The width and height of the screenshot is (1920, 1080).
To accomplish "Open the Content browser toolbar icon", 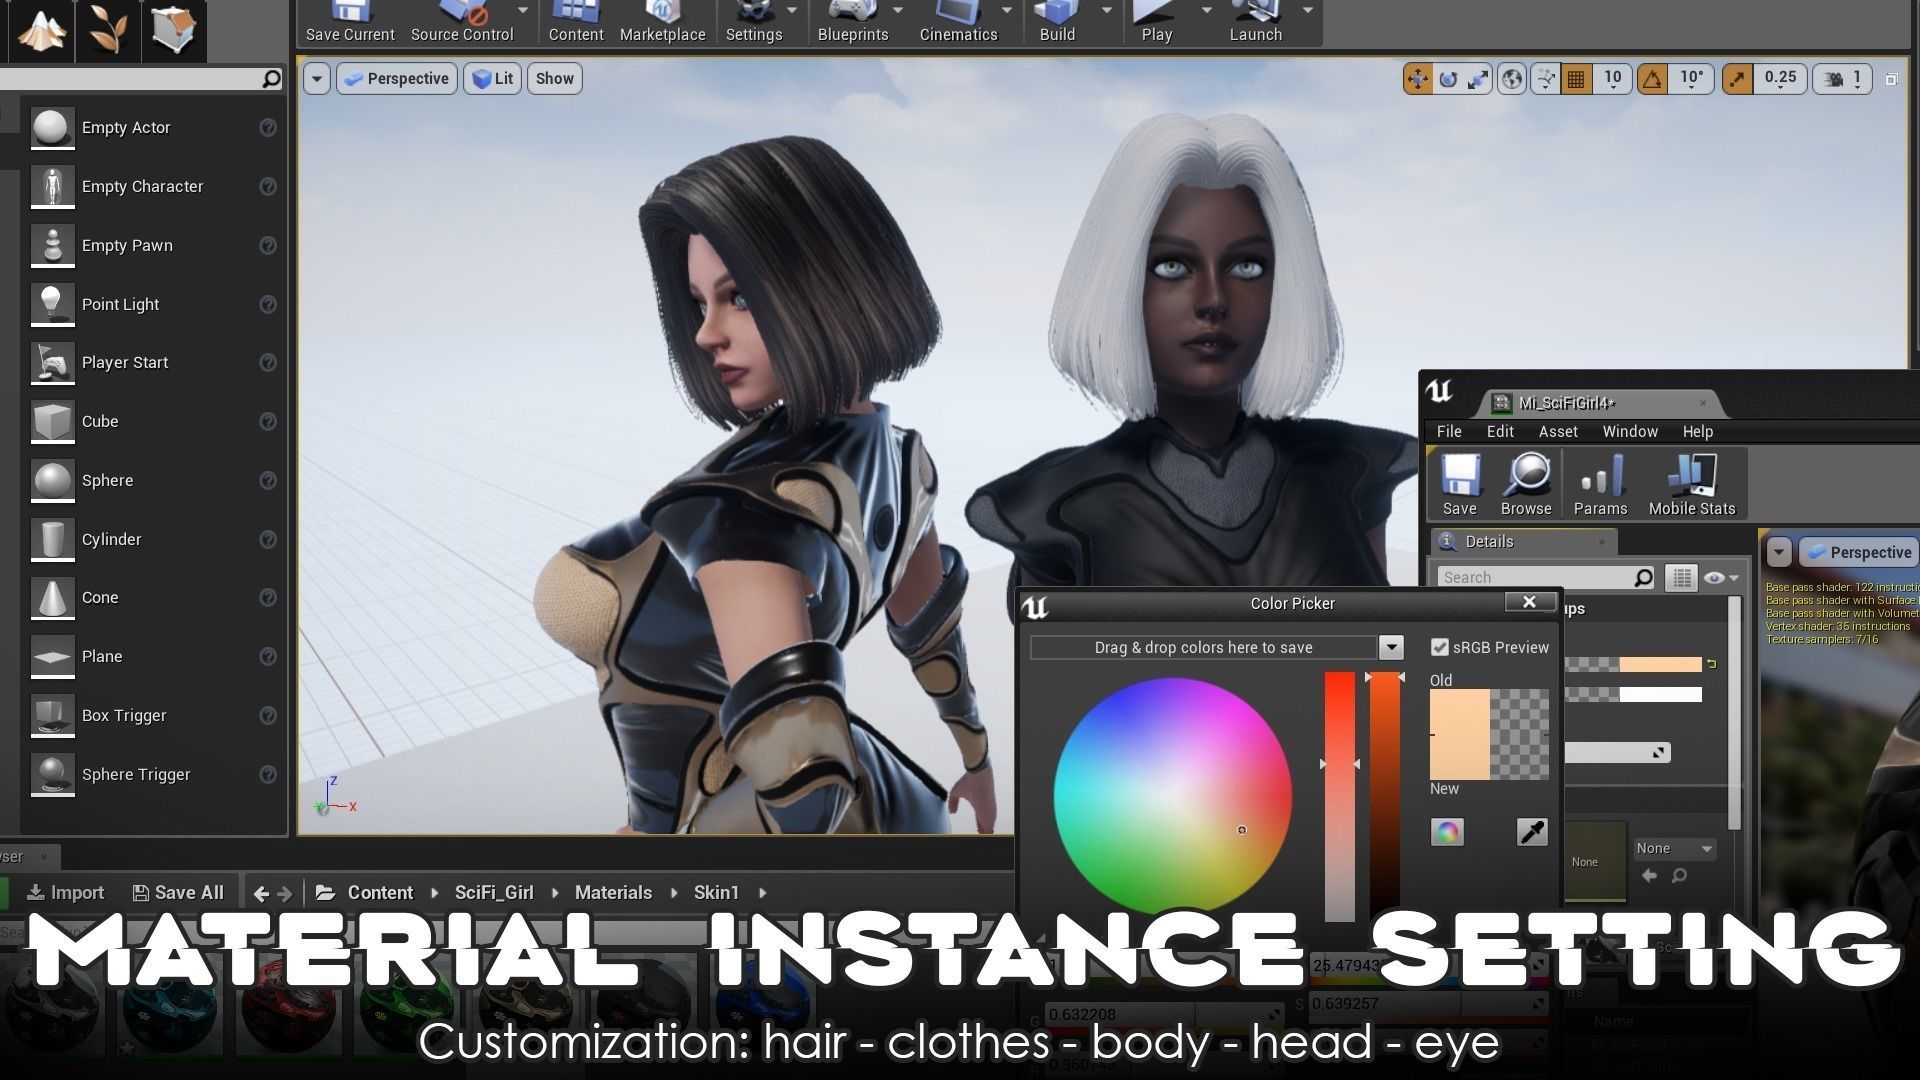I will click(576, 22).
